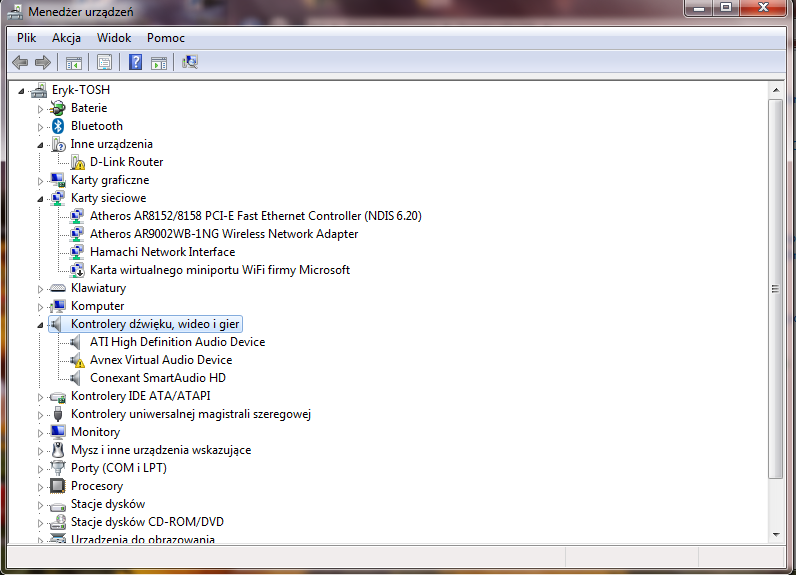This screenshot has width=796, height=575.
Task: Expand the Procesory category
Action: (40, 487)
